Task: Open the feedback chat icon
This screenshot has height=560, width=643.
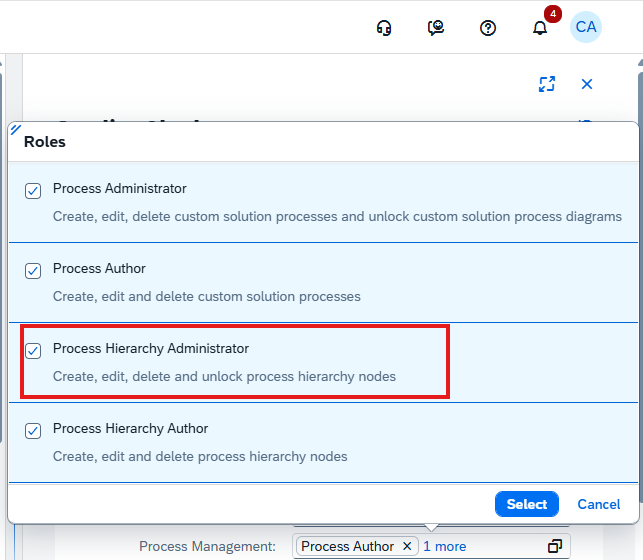Action: (436, 28)
